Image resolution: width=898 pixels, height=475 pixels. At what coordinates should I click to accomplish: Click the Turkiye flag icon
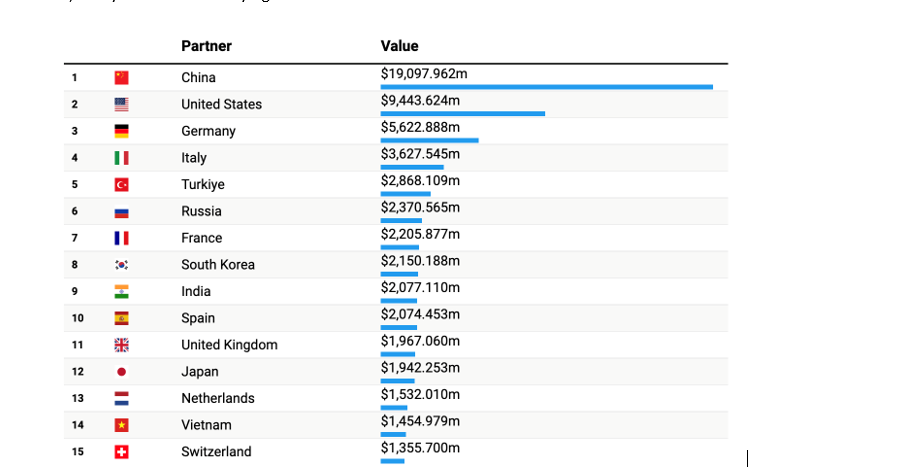tap(121, 185)
